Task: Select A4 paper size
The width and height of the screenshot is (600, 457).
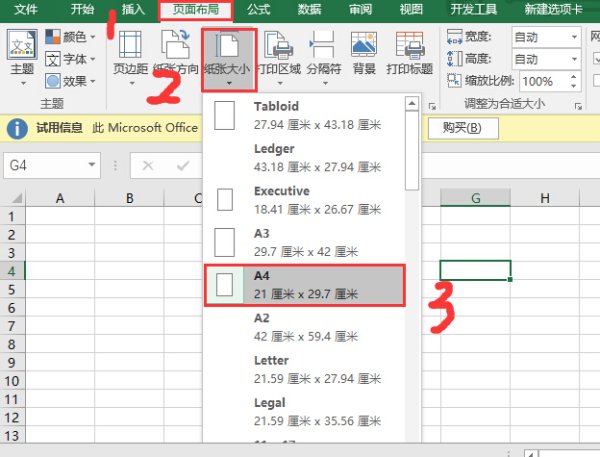Action: (x=305, y=286)
